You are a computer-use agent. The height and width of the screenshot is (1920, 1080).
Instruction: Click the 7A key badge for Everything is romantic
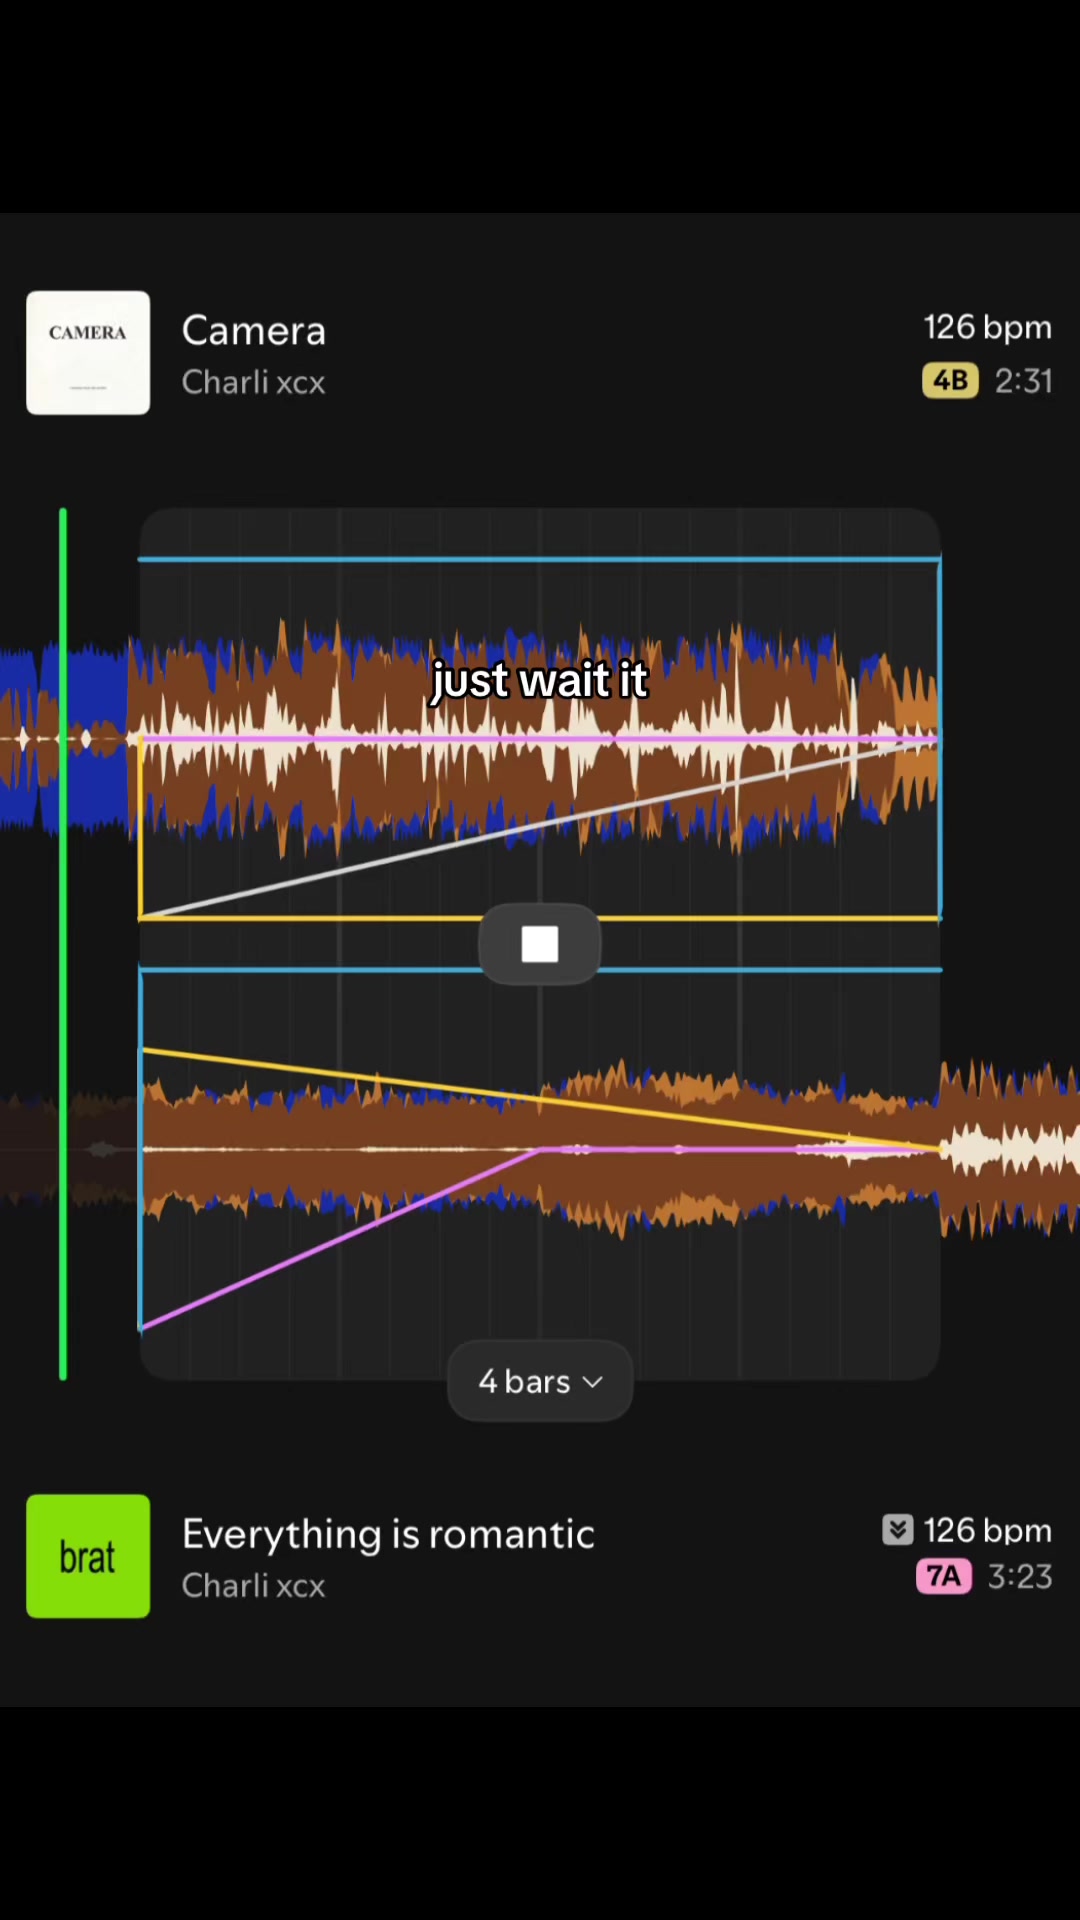(x=944, y=1576)
